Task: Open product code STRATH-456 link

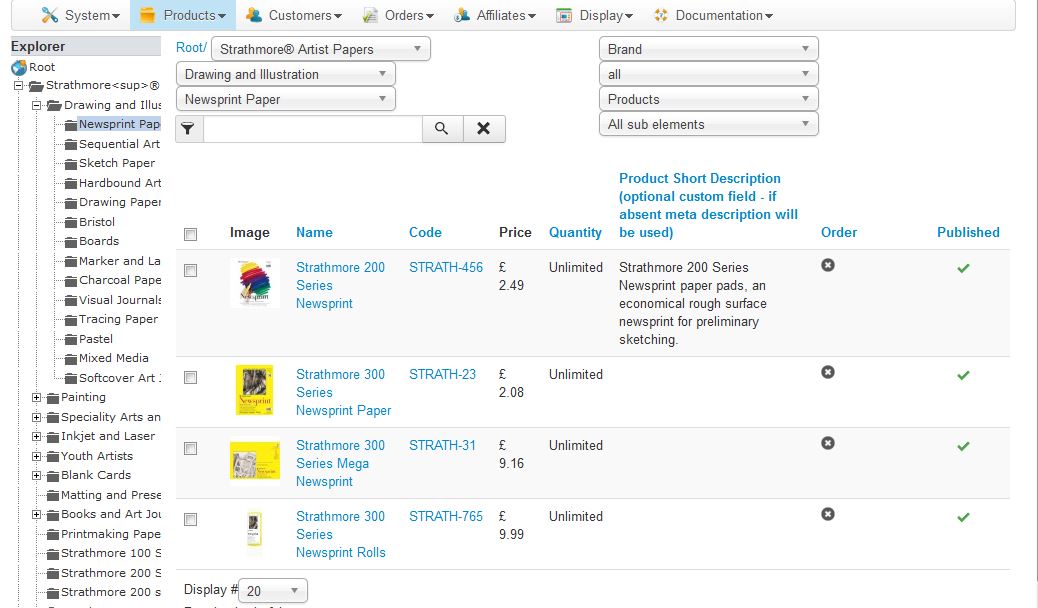Action: 446,268
